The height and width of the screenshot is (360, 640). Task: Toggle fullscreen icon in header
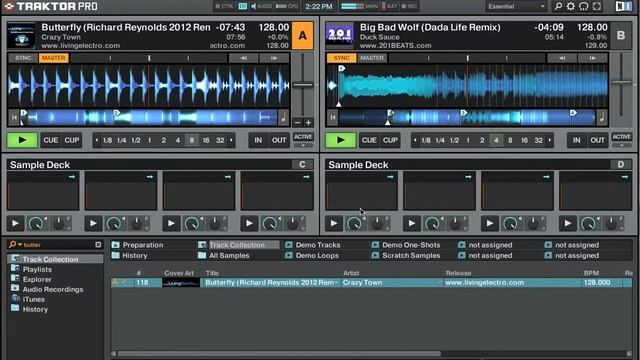(597, 6)
